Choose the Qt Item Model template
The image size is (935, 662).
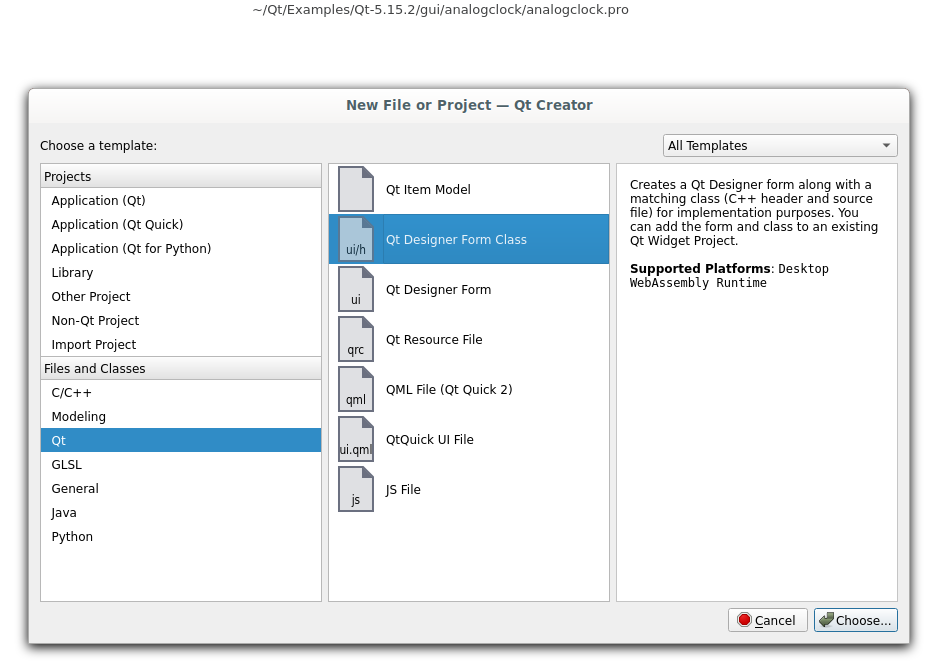(469, 189)
